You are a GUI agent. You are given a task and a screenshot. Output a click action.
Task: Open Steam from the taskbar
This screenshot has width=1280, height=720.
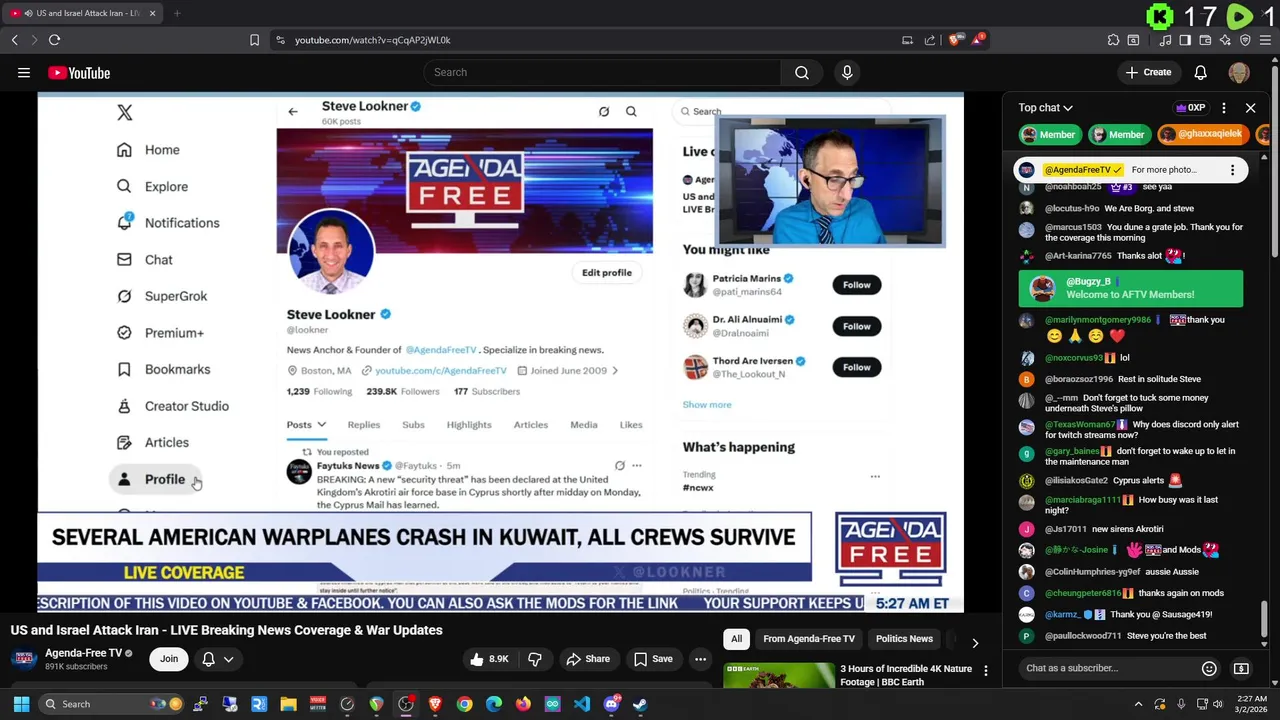click(640, 704)
